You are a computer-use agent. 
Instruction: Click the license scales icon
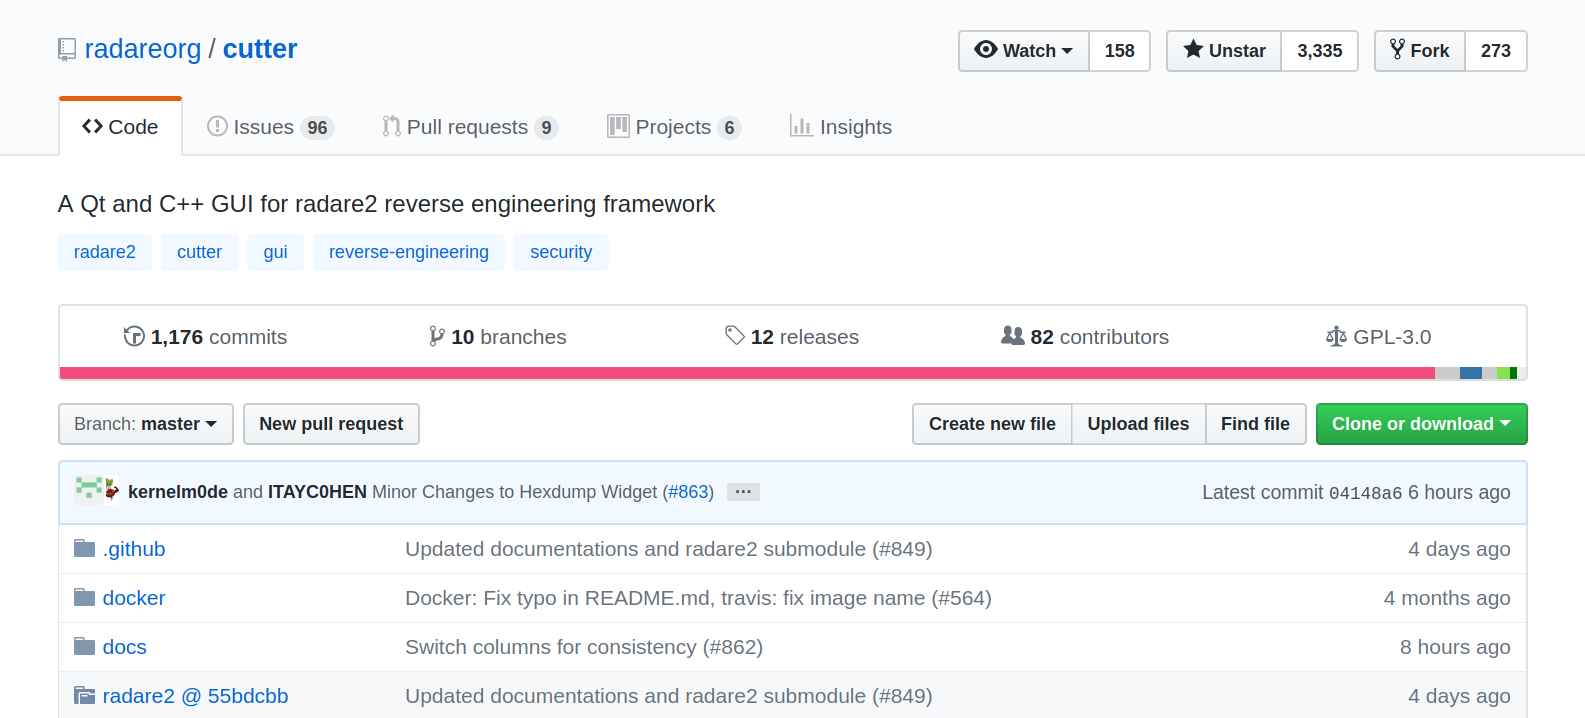point(1336,336)
